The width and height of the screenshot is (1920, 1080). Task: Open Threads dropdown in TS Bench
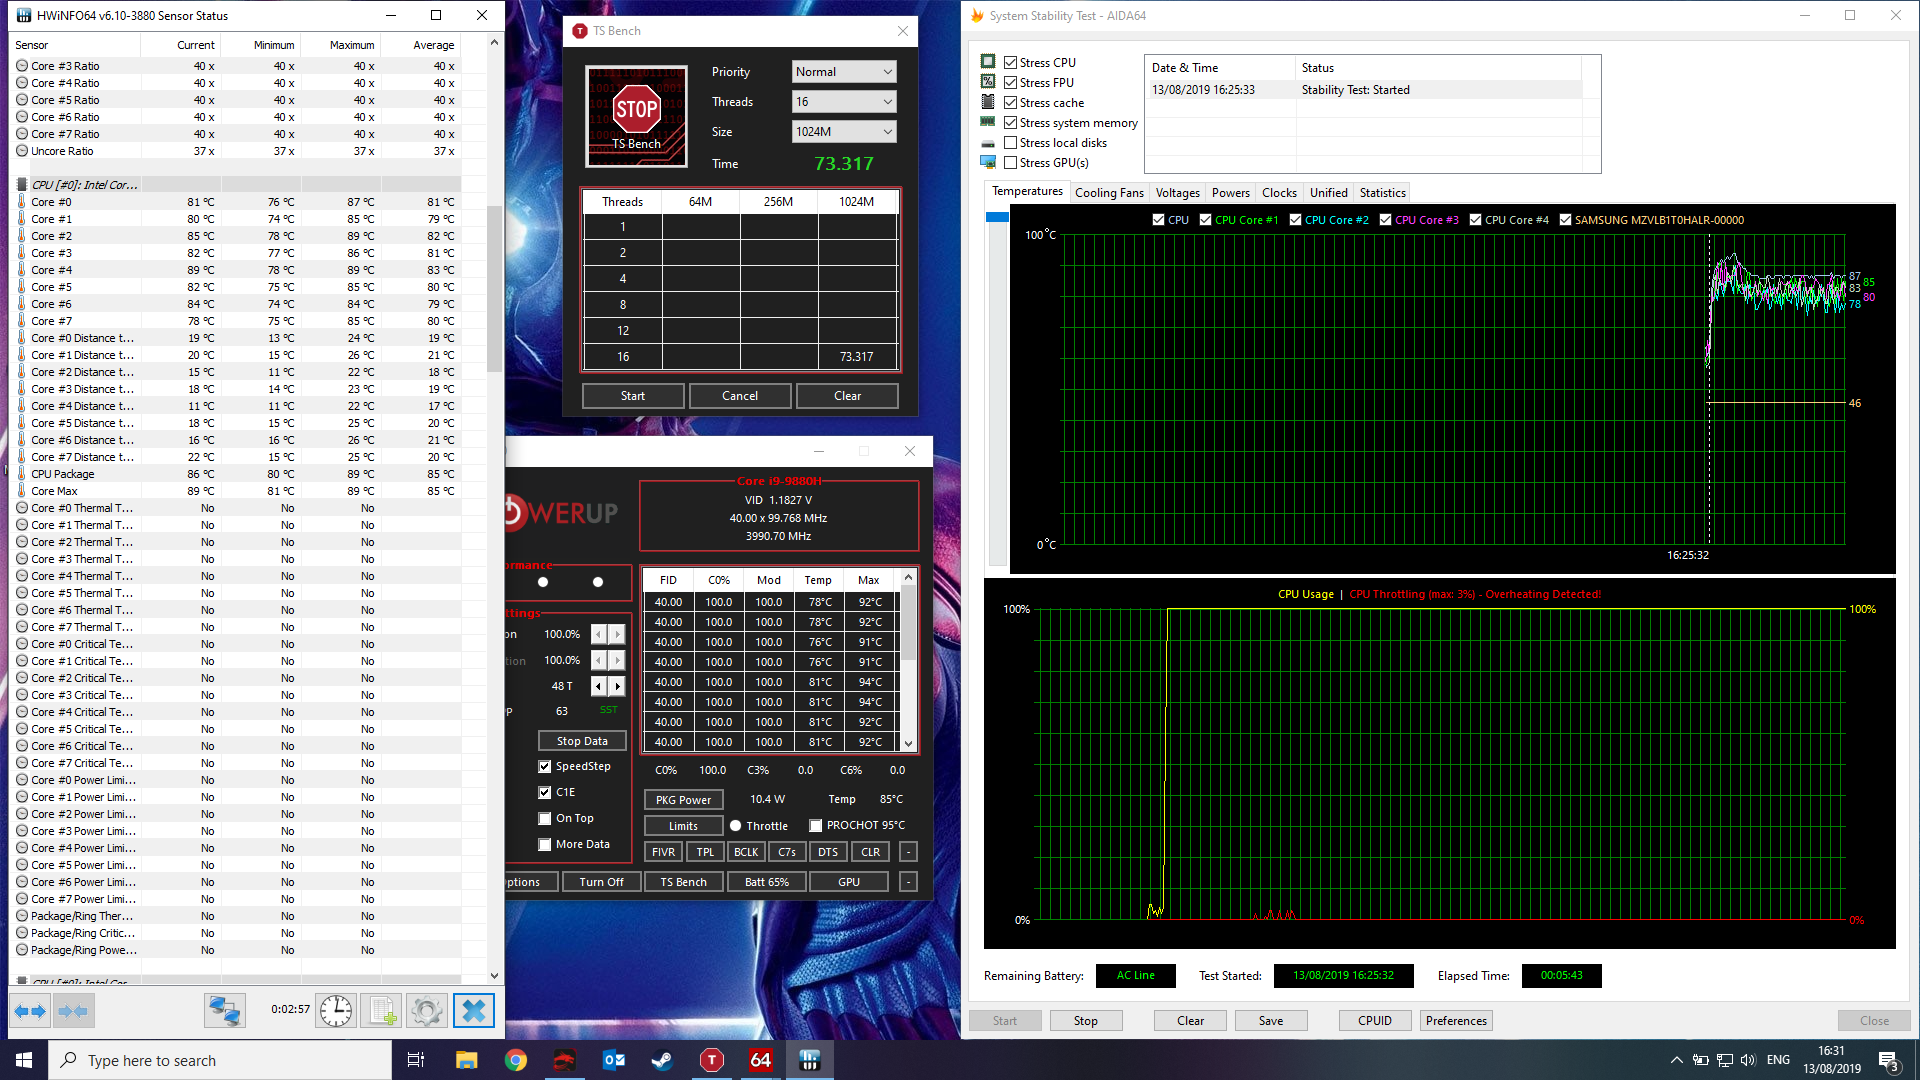point(844,102)
